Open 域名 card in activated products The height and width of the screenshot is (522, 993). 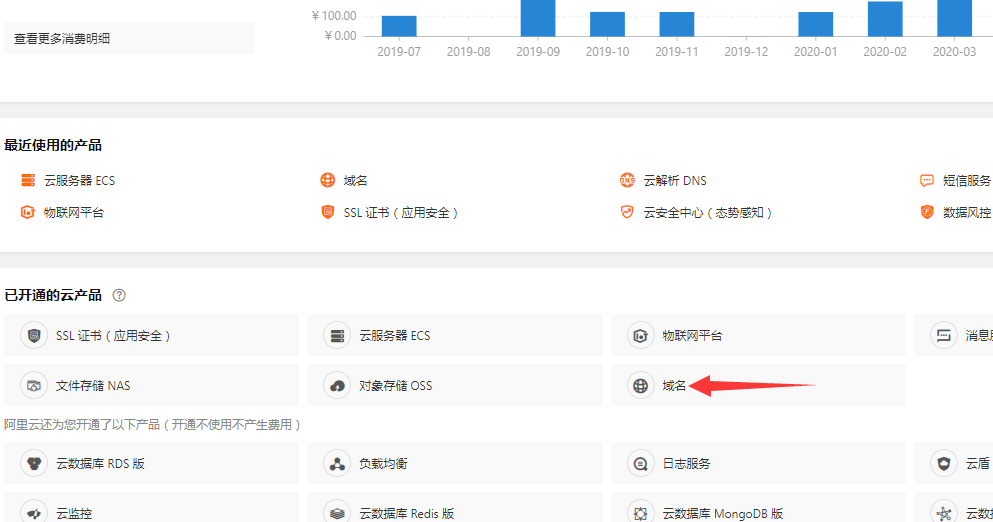click(758, 385)
